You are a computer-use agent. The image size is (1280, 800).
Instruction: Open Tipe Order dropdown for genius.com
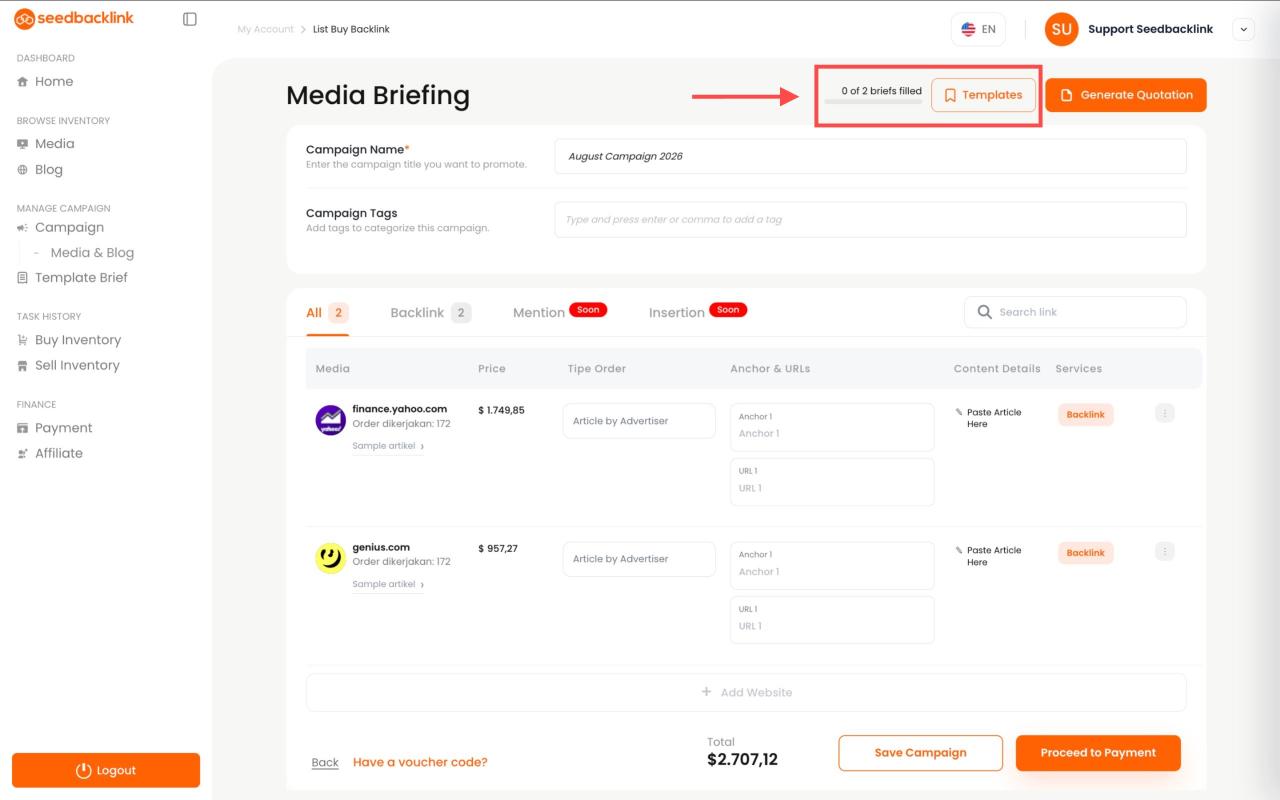[639, 559]
